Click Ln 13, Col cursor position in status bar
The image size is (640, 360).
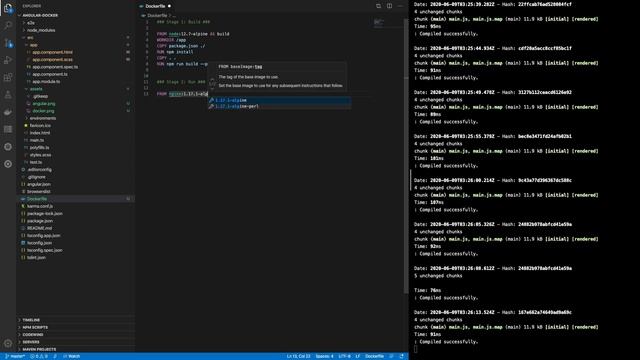[298, 356]
